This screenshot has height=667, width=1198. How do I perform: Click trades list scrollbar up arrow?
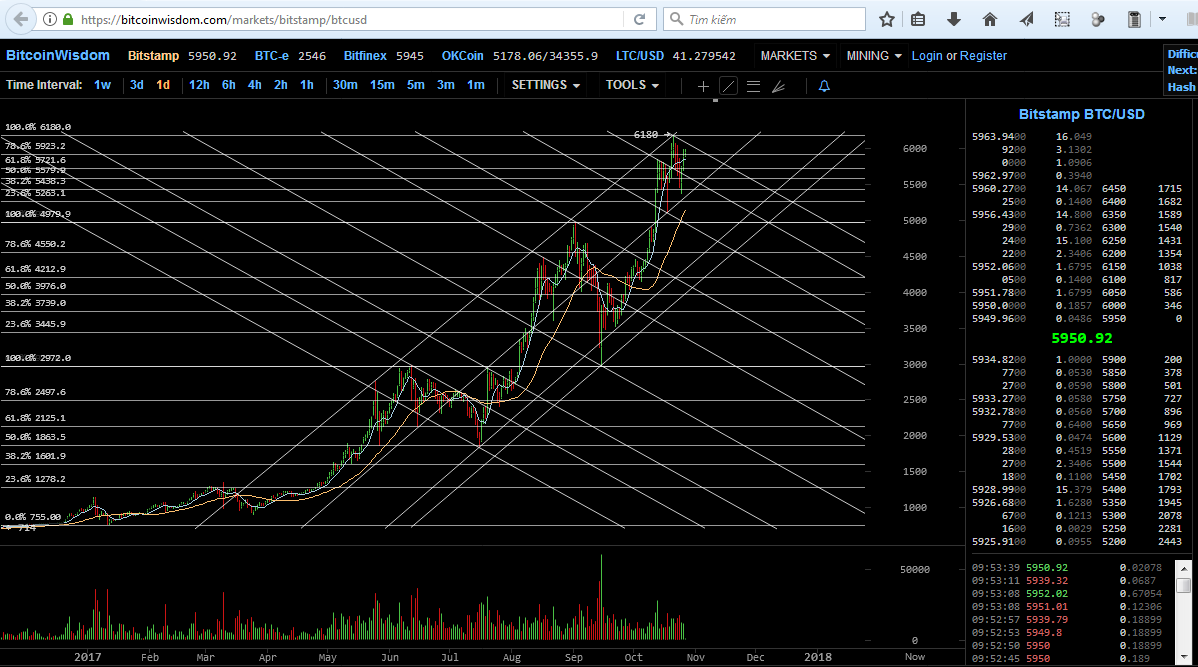[1183, 568]
